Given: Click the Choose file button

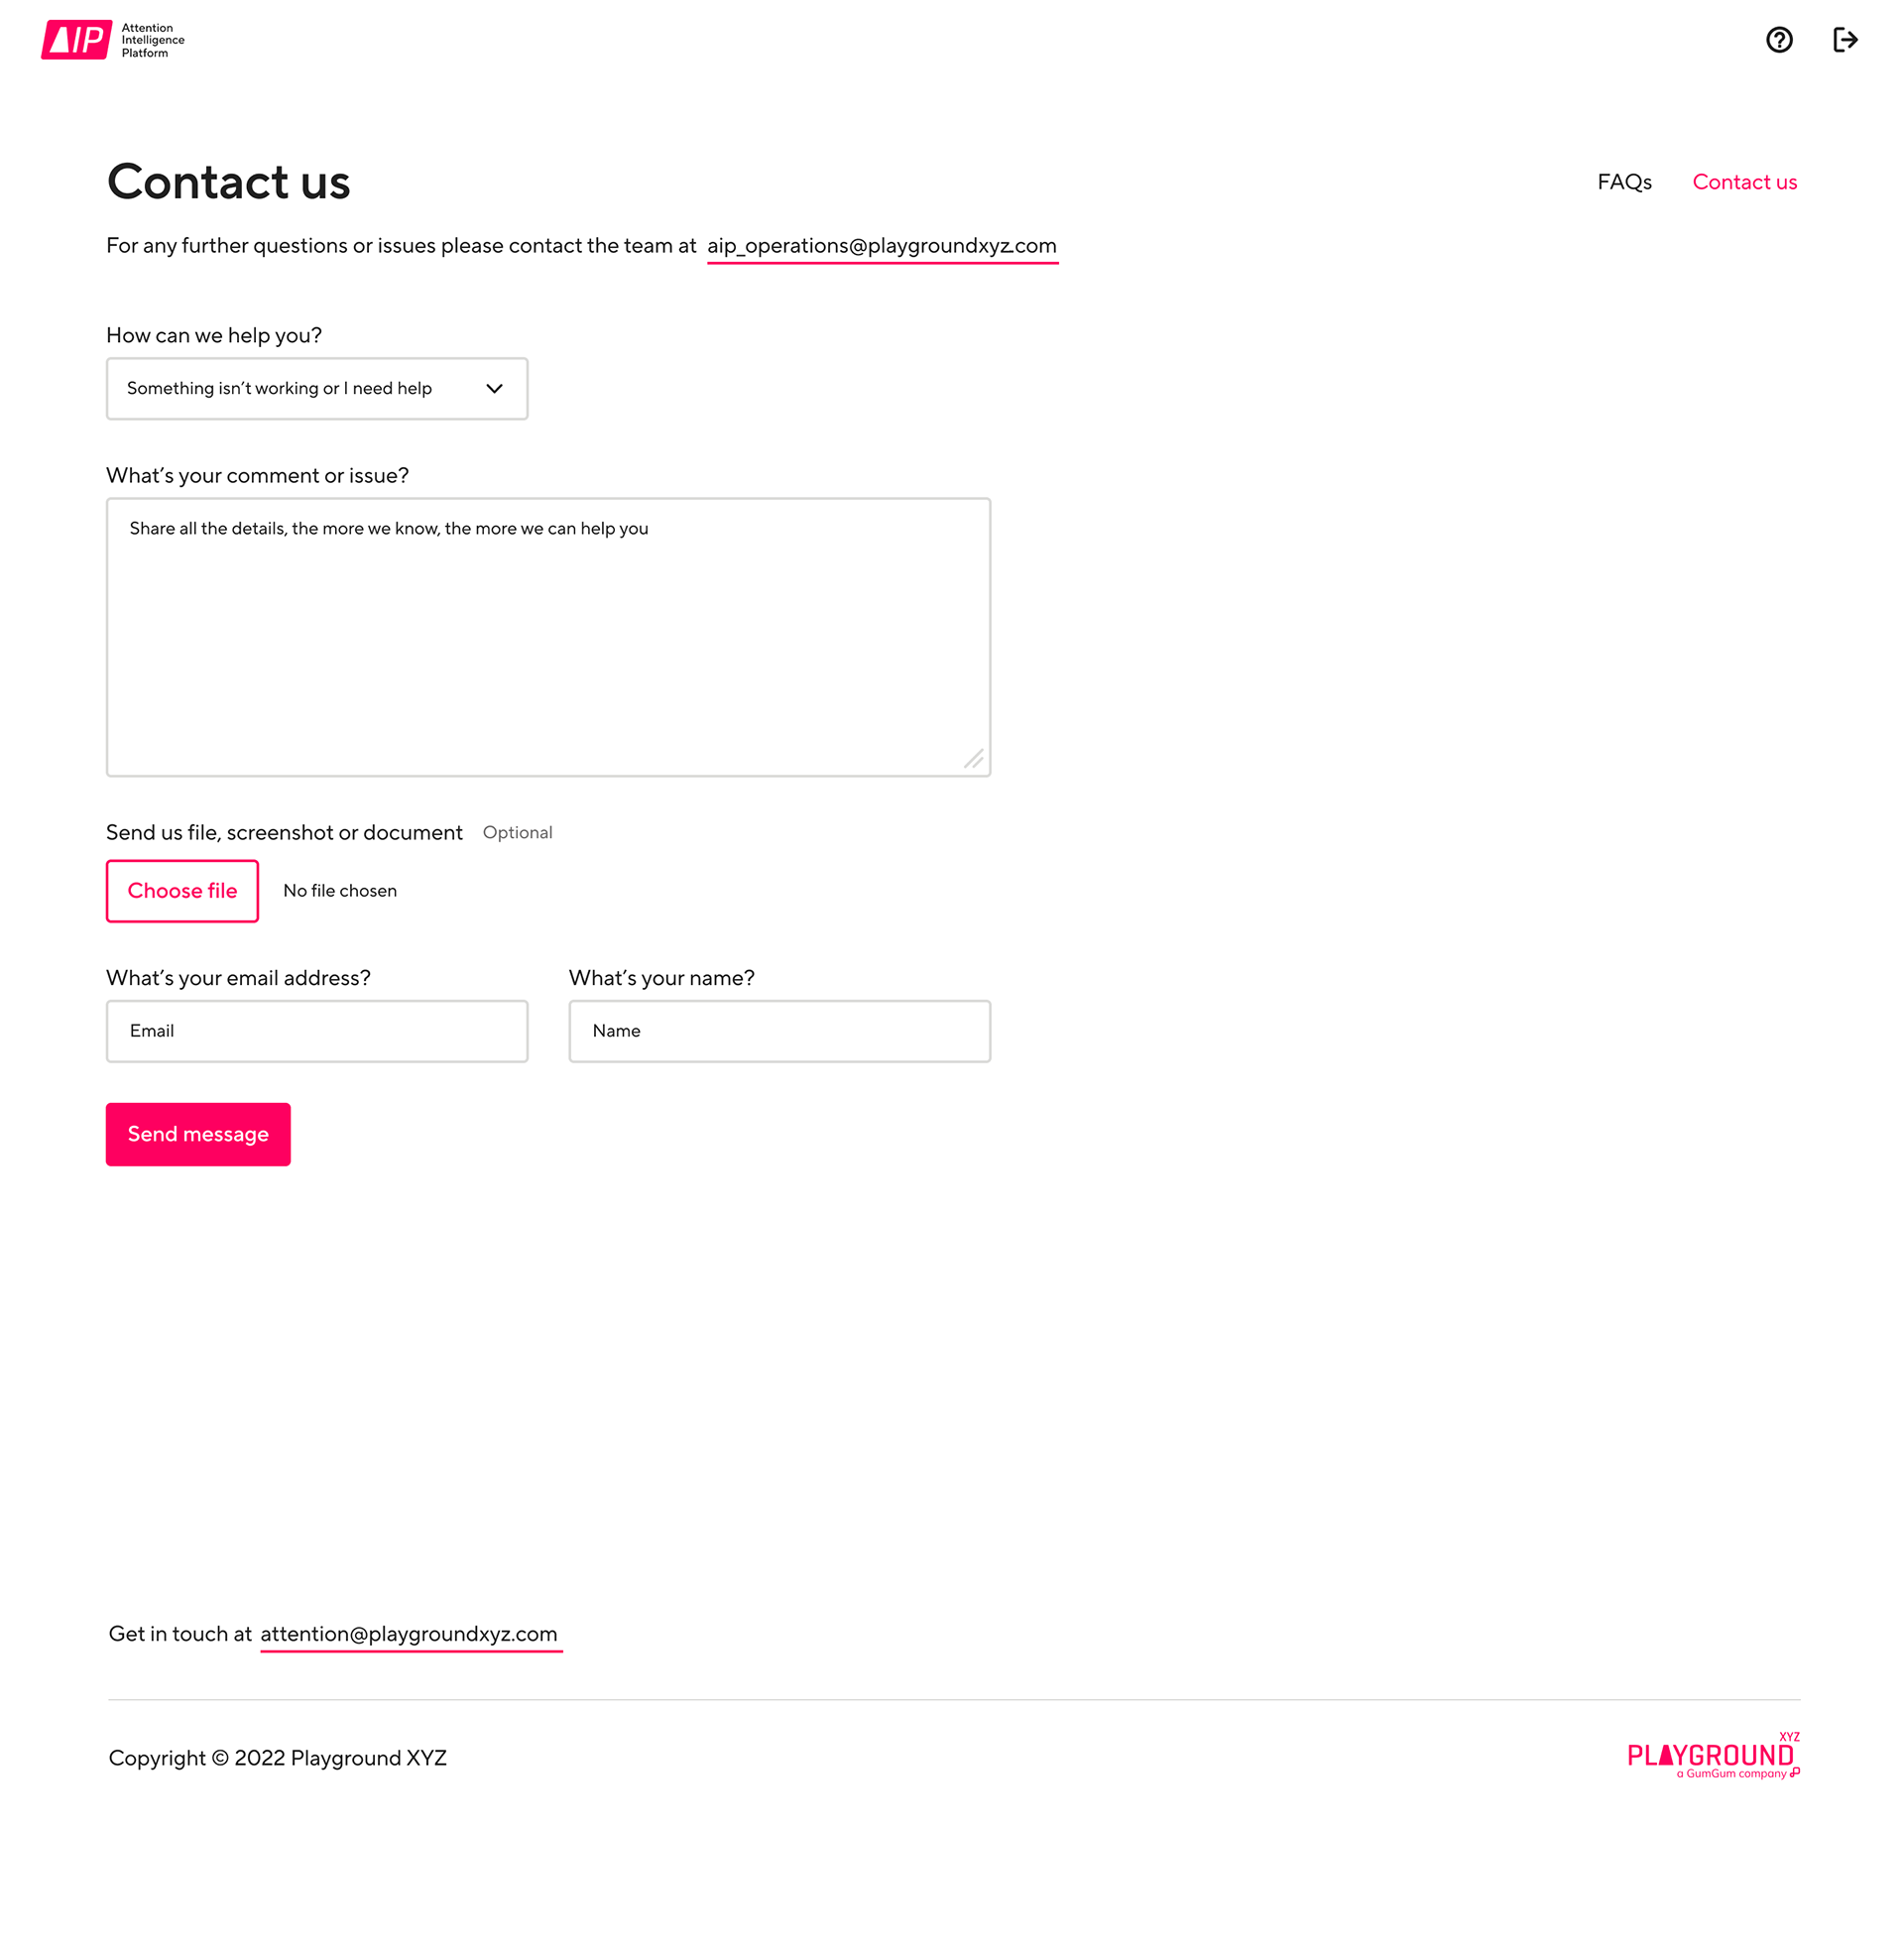Looking at the screenshot, I should tap(182, 890).
